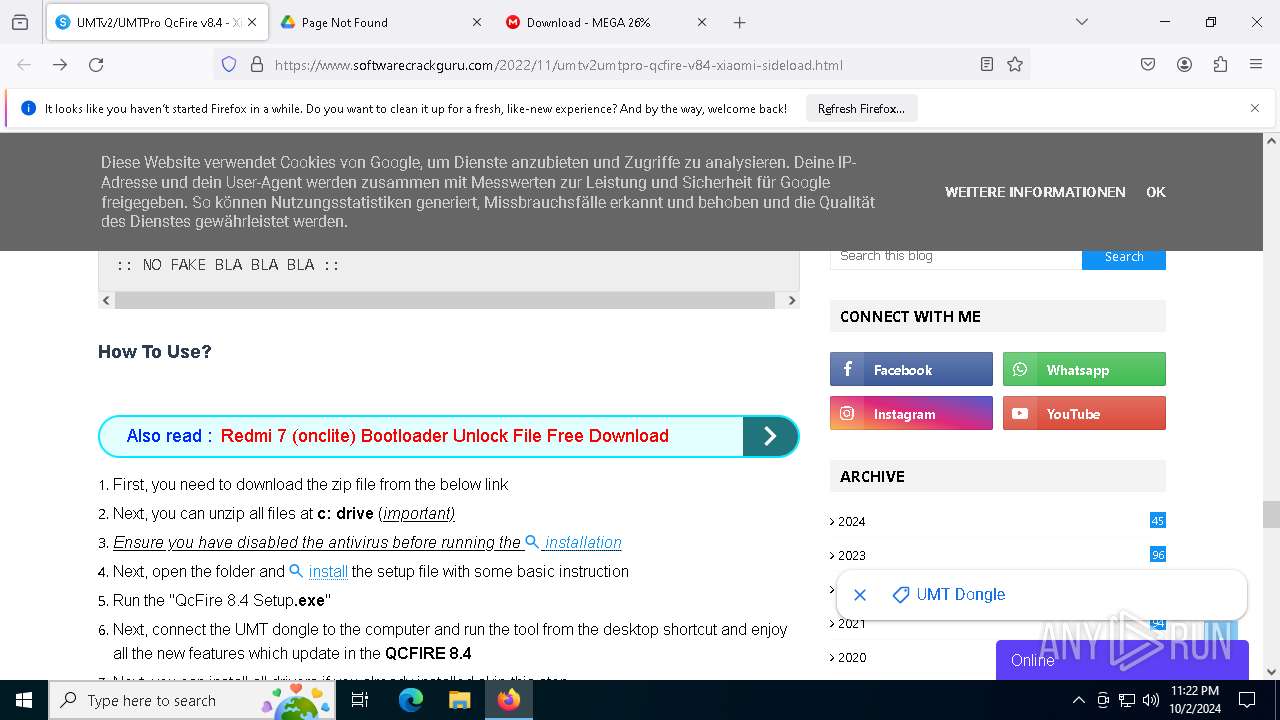Reload the current page
The height and width of the screenshot is (720, 1280).
(x=96, y=64)
